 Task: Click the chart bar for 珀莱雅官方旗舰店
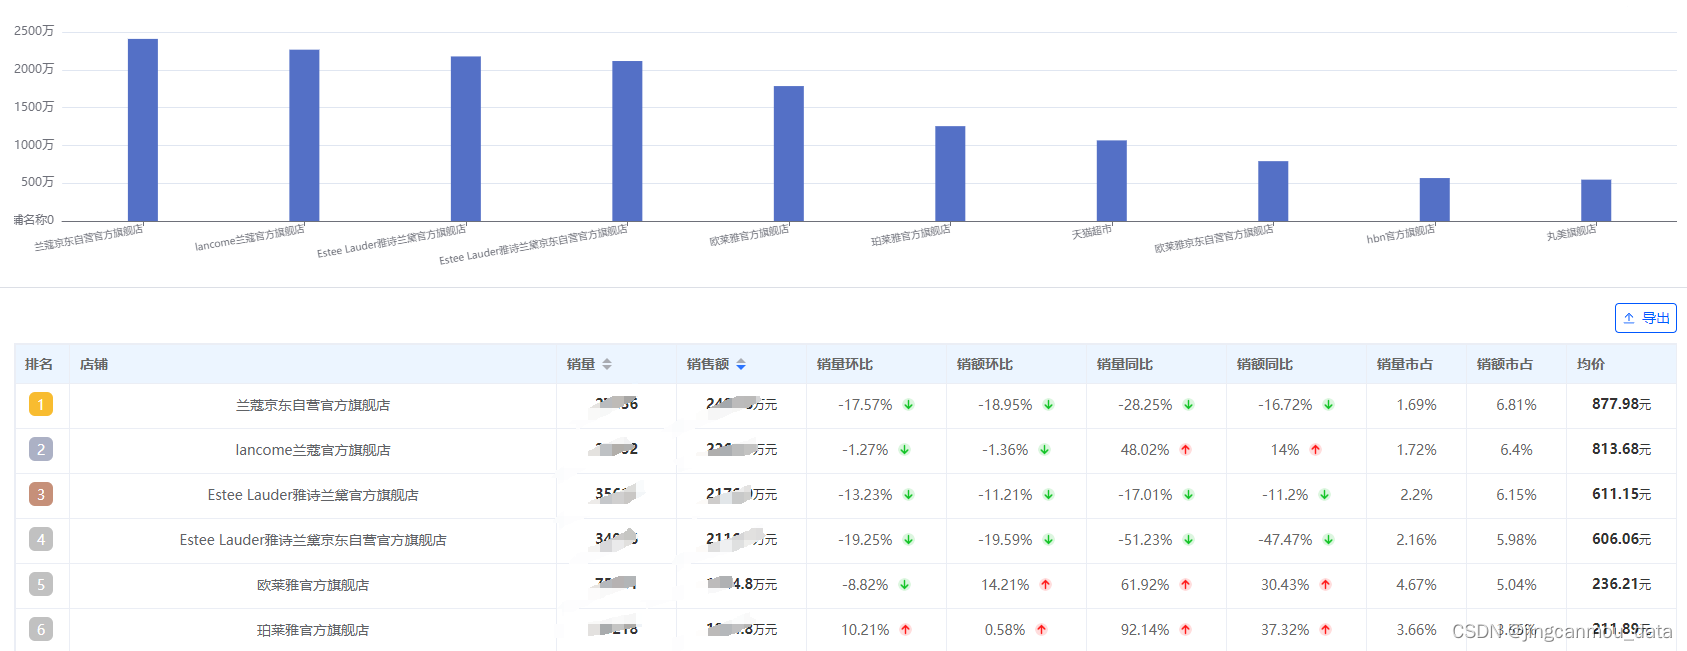tap(950, 173)
